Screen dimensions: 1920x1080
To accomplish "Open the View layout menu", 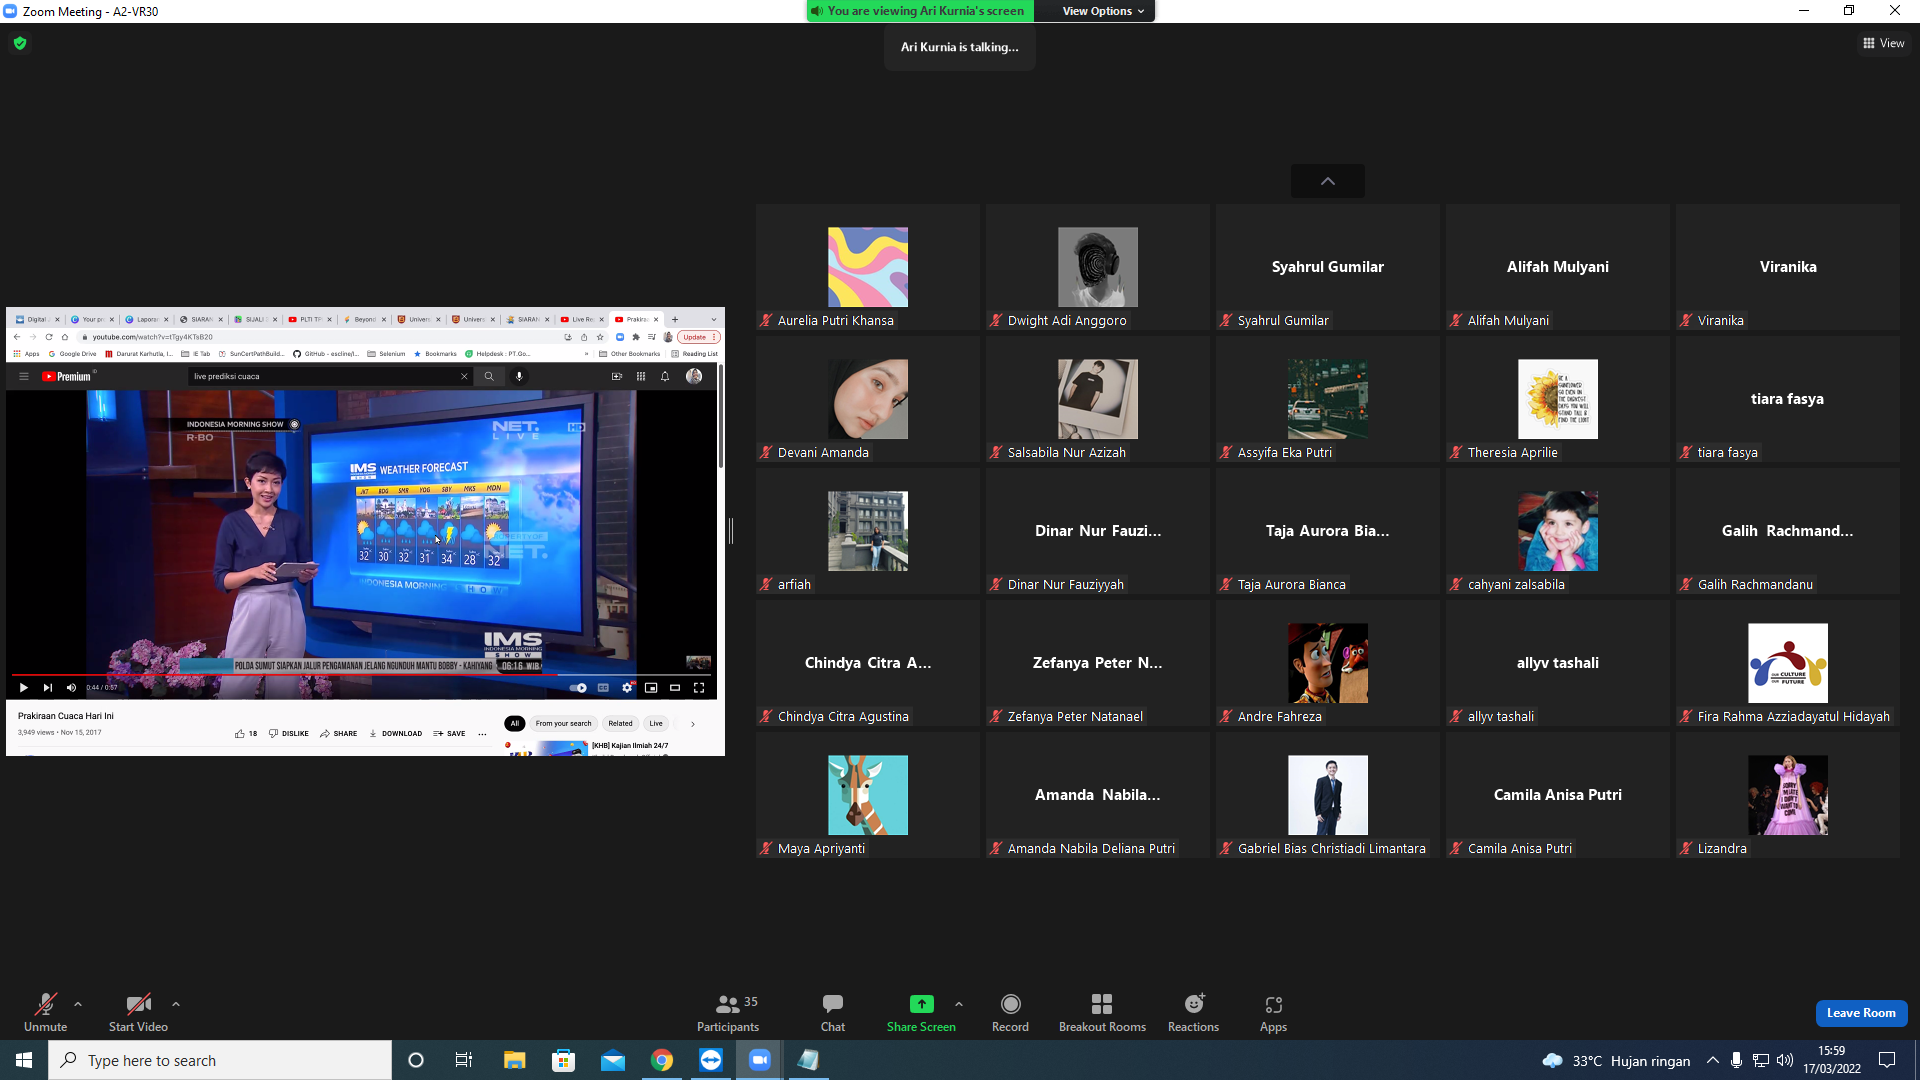I will pos(1883,43).
